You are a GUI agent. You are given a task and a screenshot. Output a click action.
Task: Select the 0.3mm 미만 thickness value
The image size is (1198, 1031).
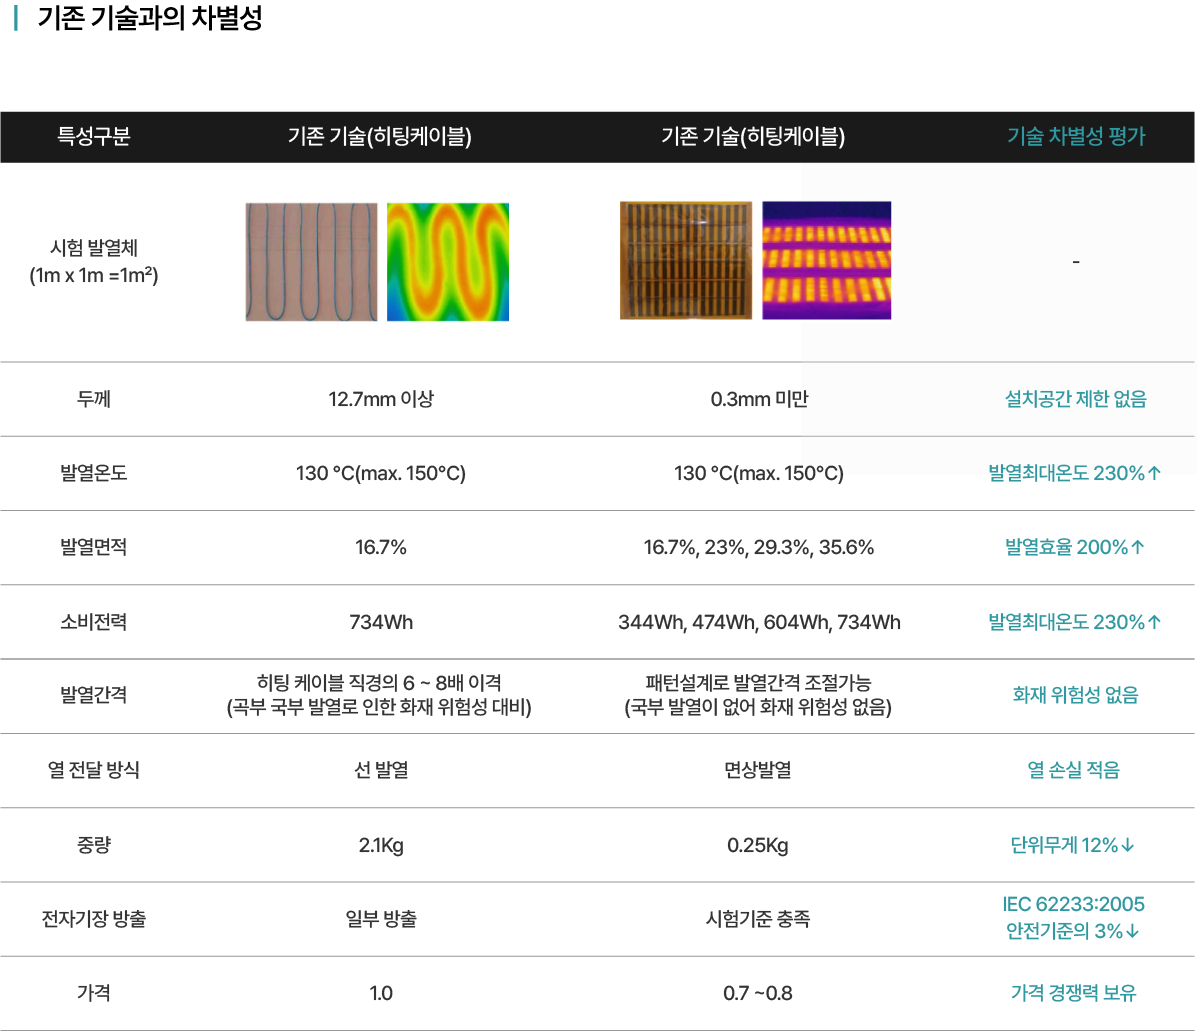point(758,400)
